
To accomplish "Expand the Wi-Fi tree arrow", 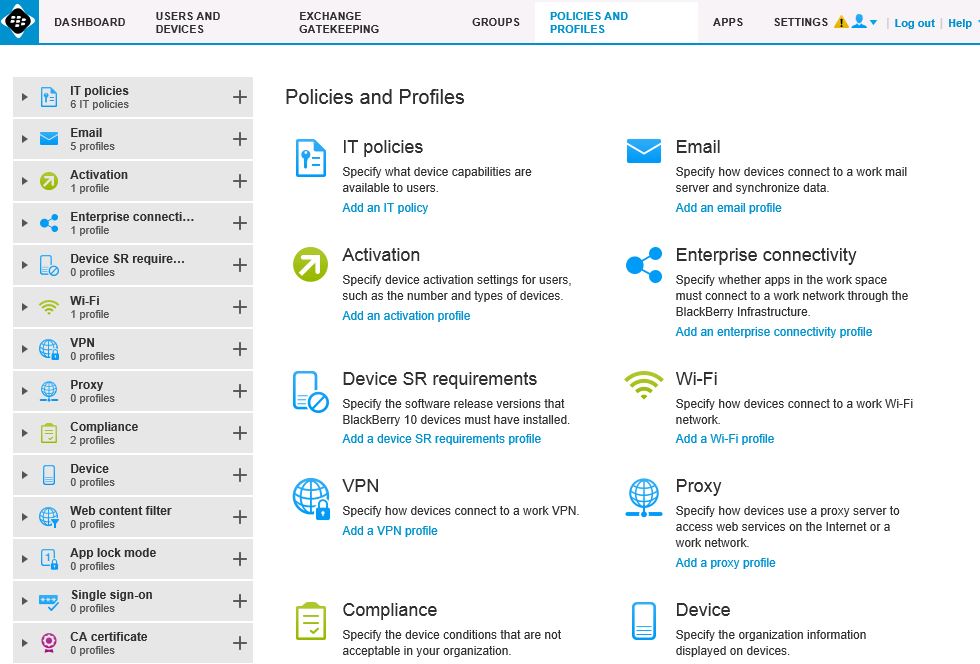I will click(24, 307).
